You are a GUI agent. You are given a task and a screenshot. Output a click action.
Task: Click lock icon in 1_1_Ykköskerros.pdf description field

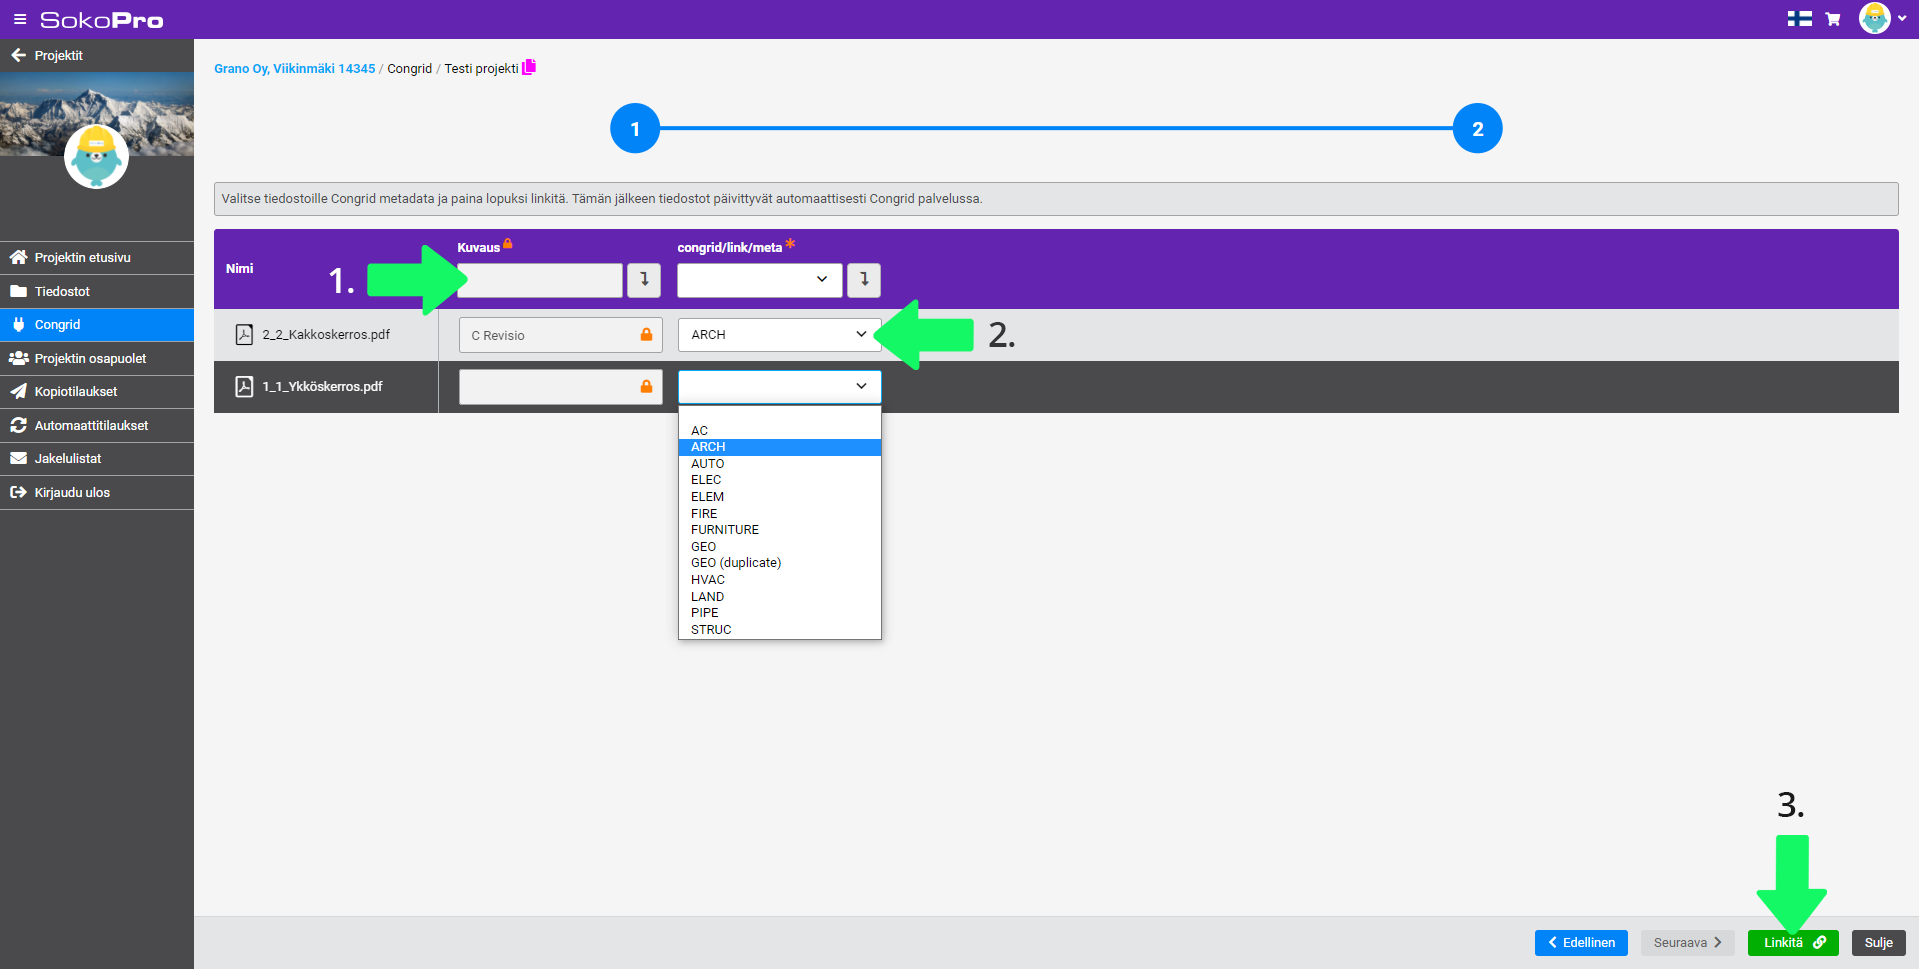[x=646, y=386]
